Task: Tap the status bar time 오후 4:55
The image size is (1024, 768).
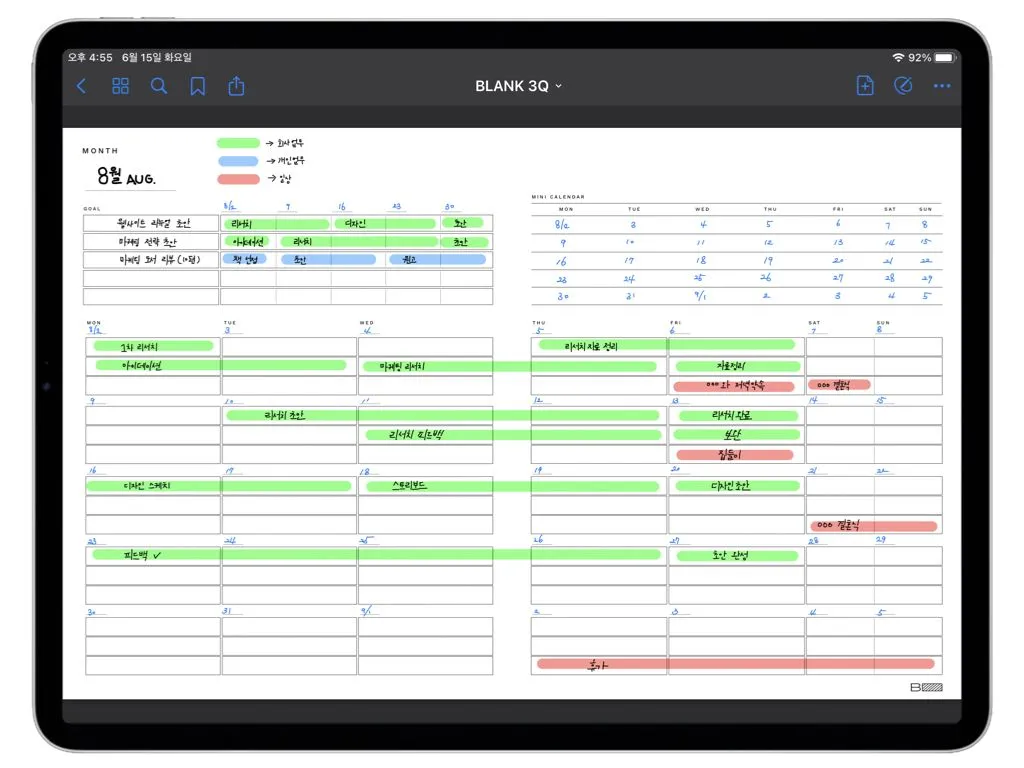Action: pos(90,57)
